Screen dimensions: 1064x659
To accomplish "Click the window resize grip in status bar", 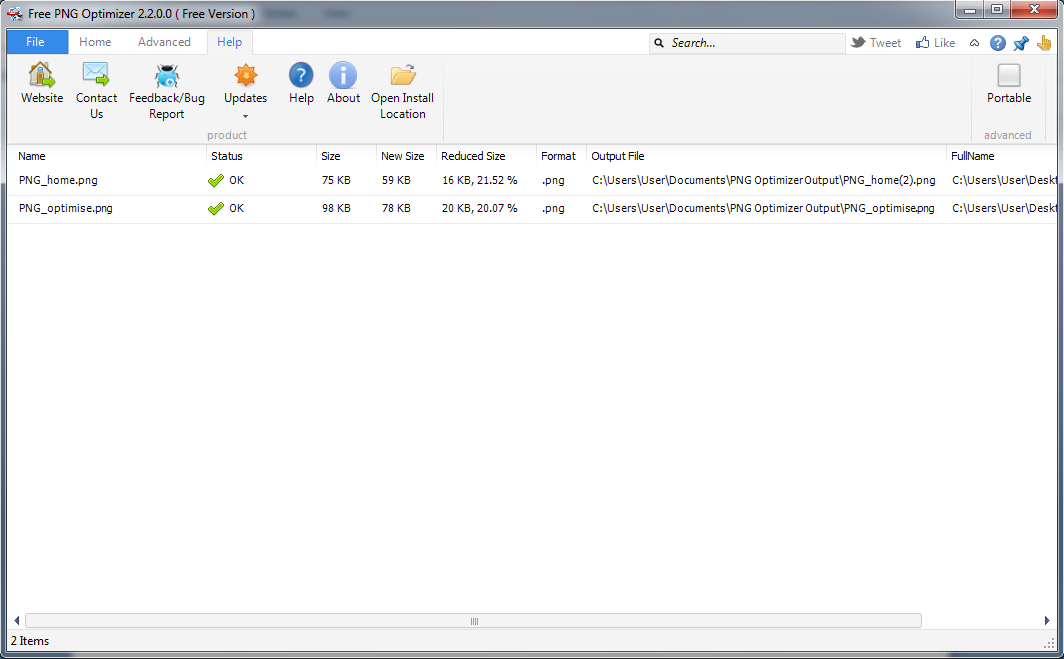I will click(x=1050, y=642).
